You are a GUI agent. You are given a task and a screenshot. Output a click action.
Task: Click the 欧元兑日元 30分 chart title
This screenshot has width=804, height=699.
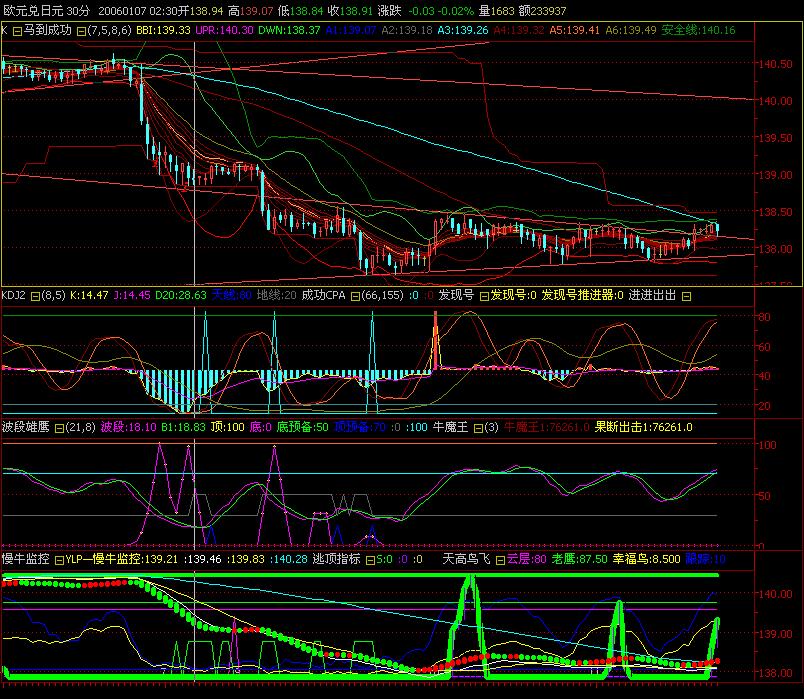pyautogui.click(x=46, y=11)
